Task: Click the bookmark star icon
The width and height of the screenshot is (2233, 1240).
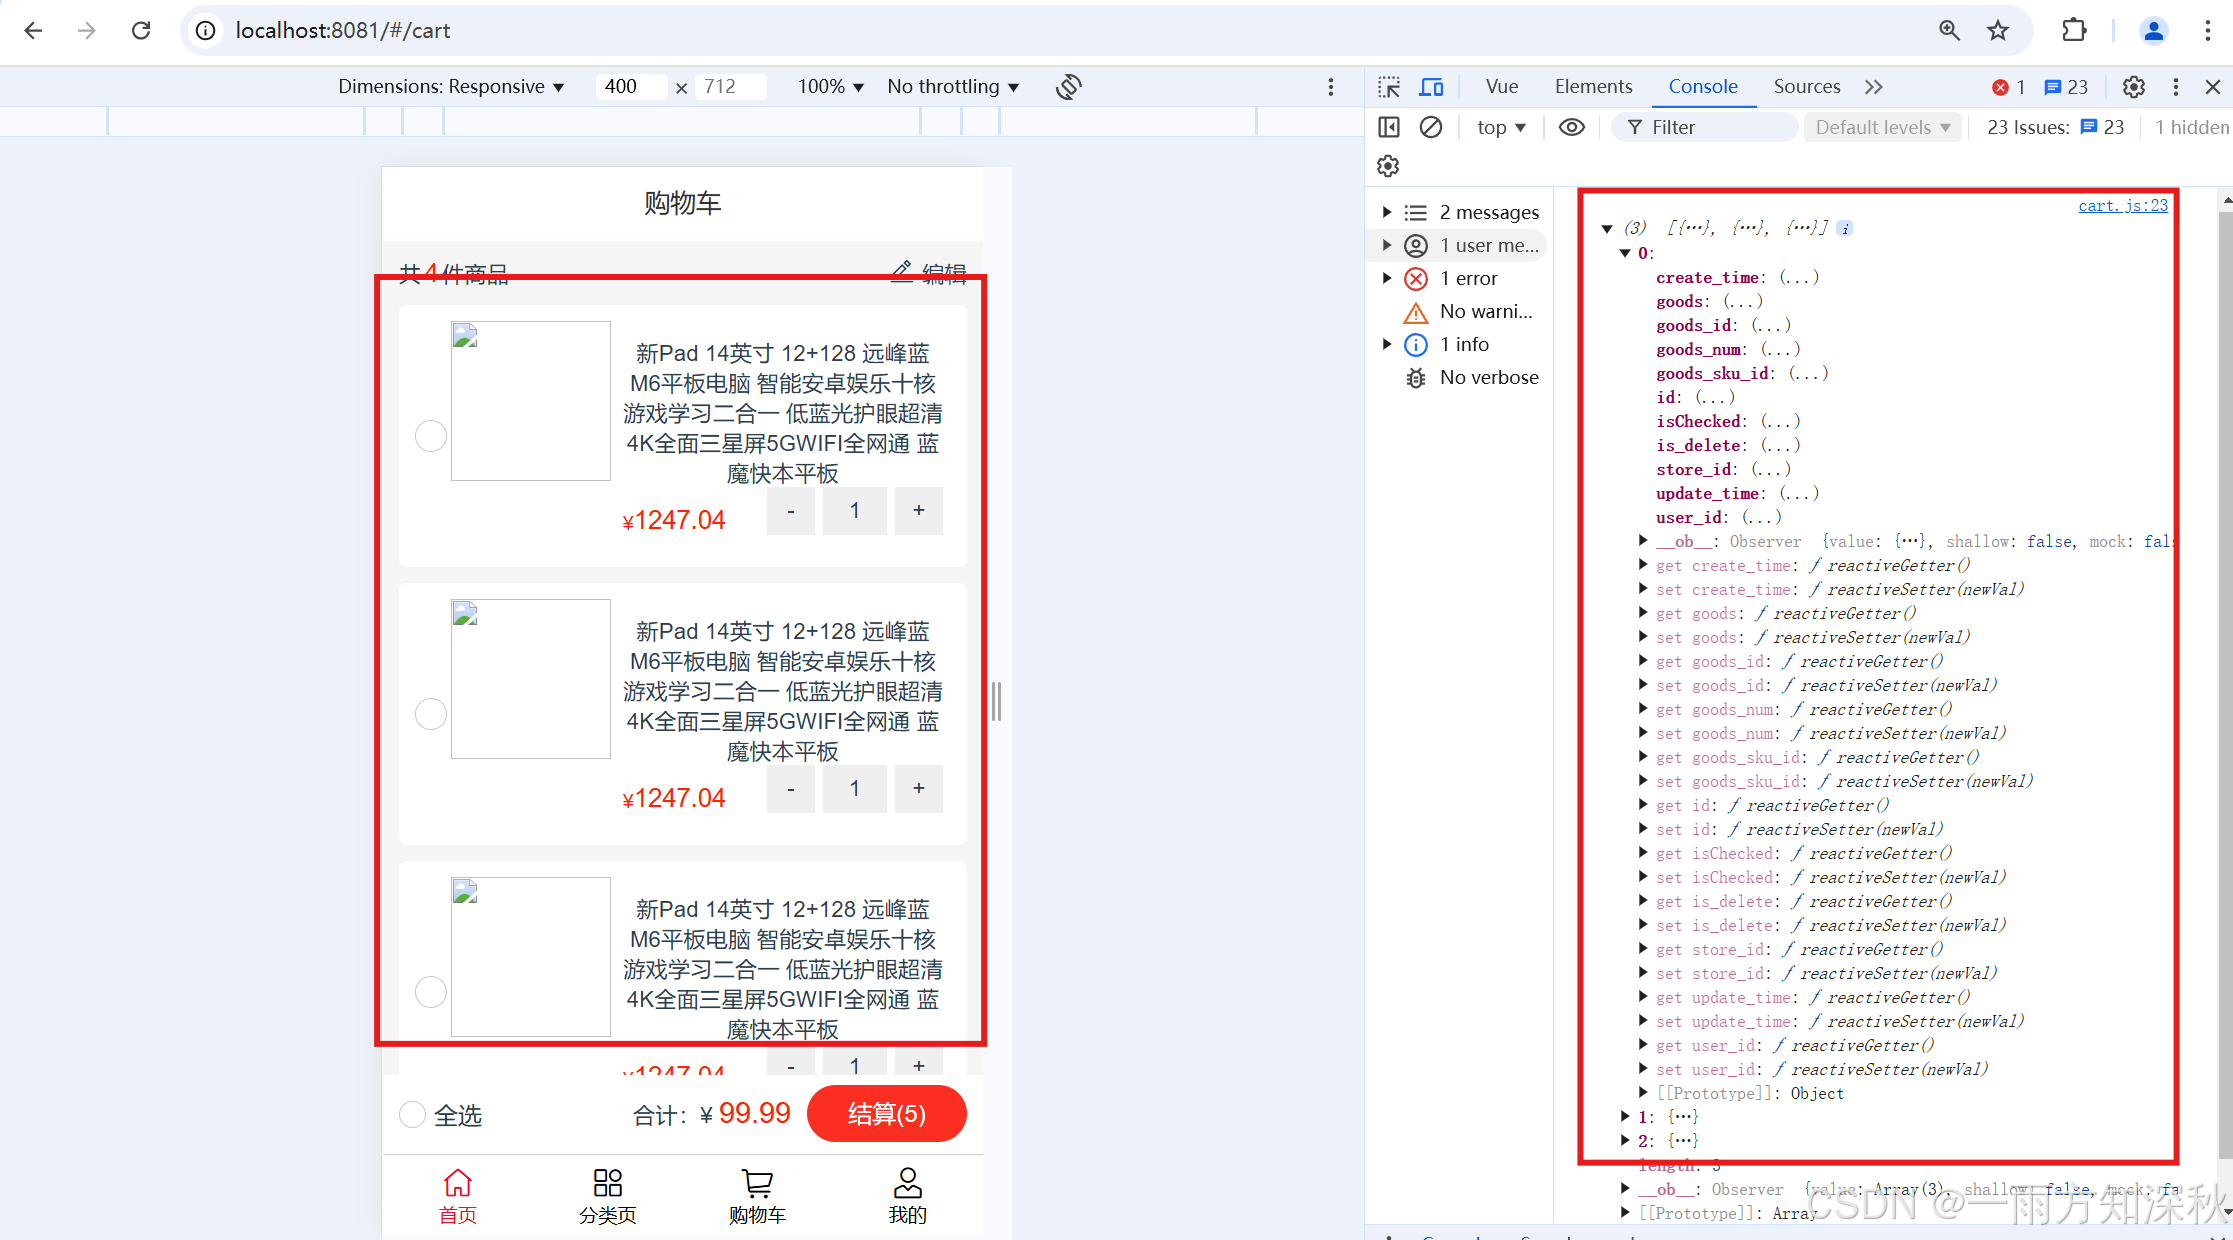Action: click(x=1997, y=31)
